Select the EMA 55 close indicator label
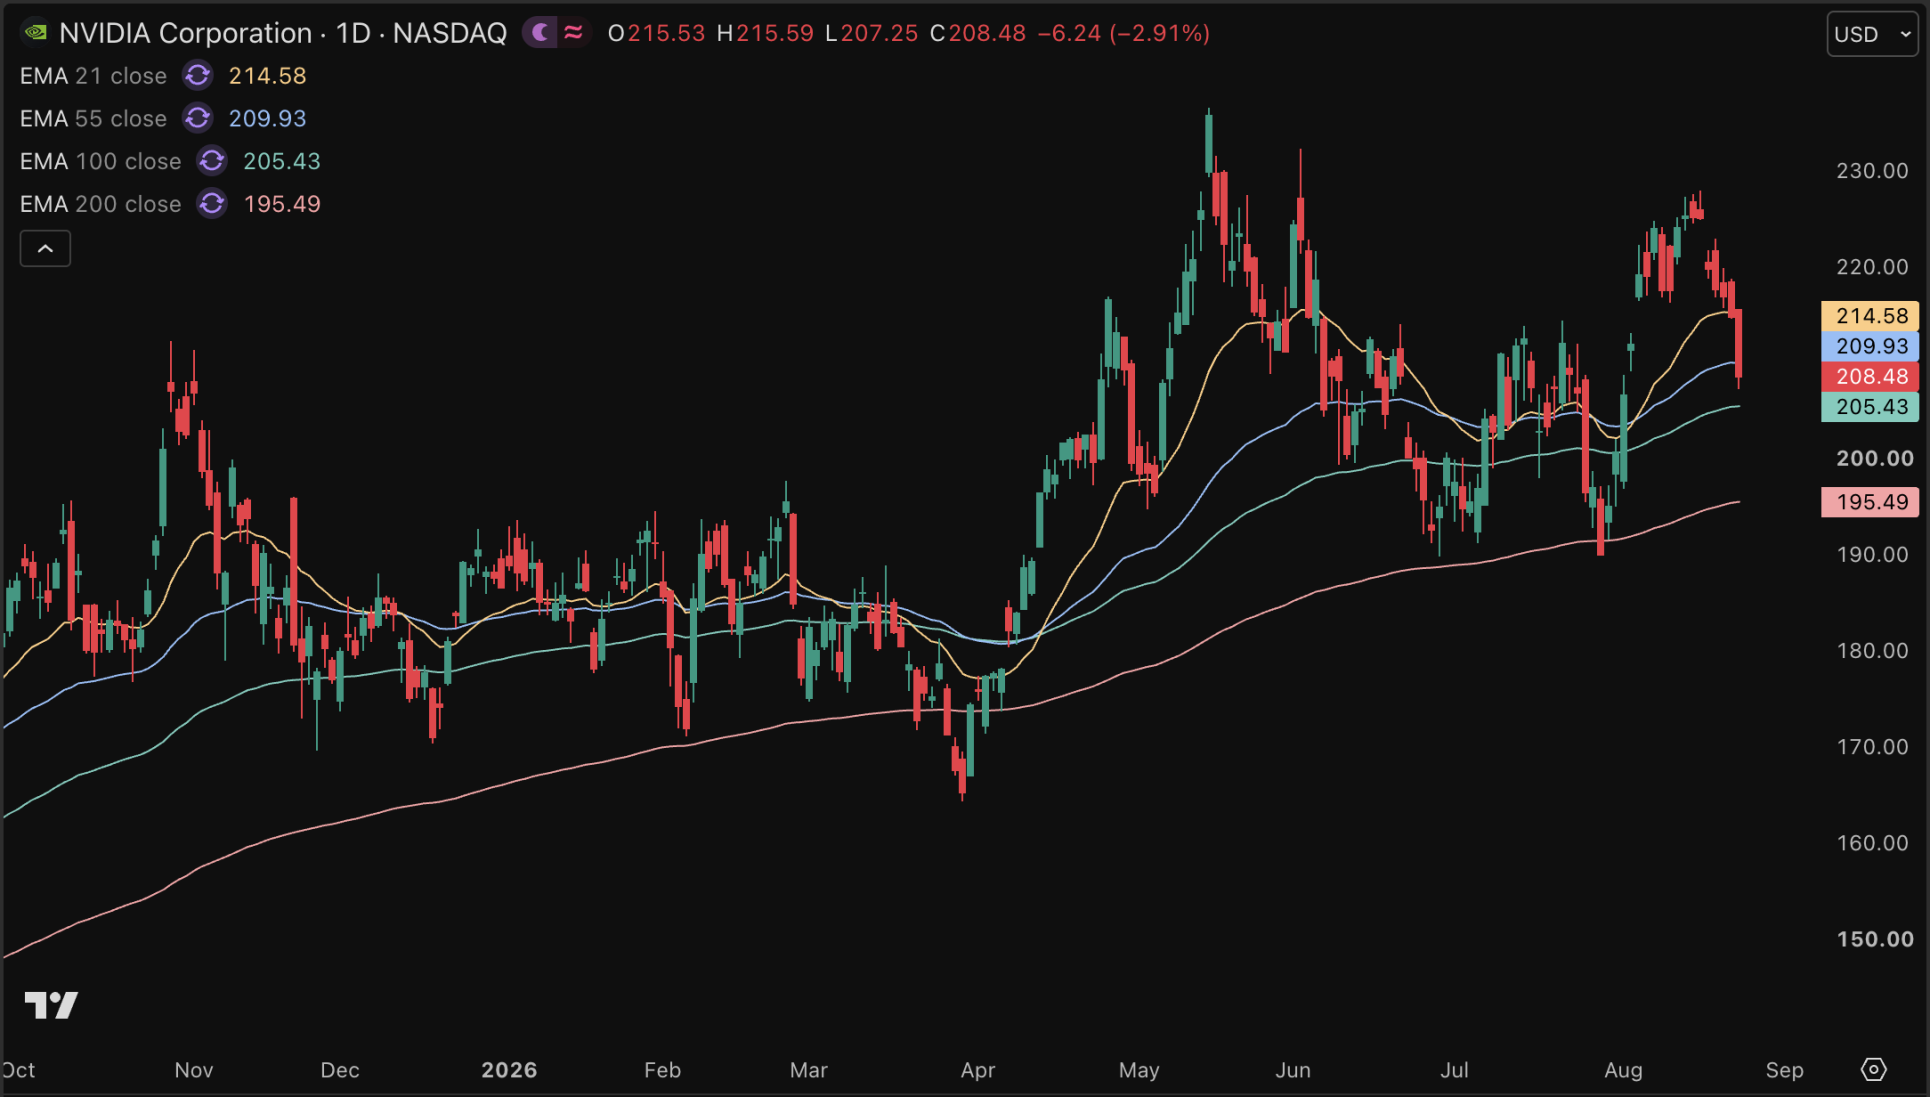The width and height of the screenshot is (1930, 1097). coord(93,119)
